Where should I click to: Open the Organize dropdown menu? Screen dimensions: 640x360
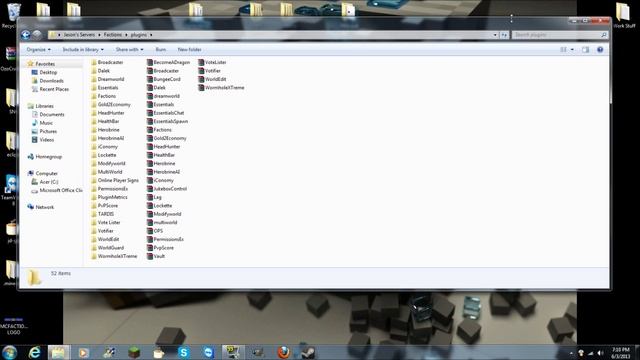[x=38, y=50]
